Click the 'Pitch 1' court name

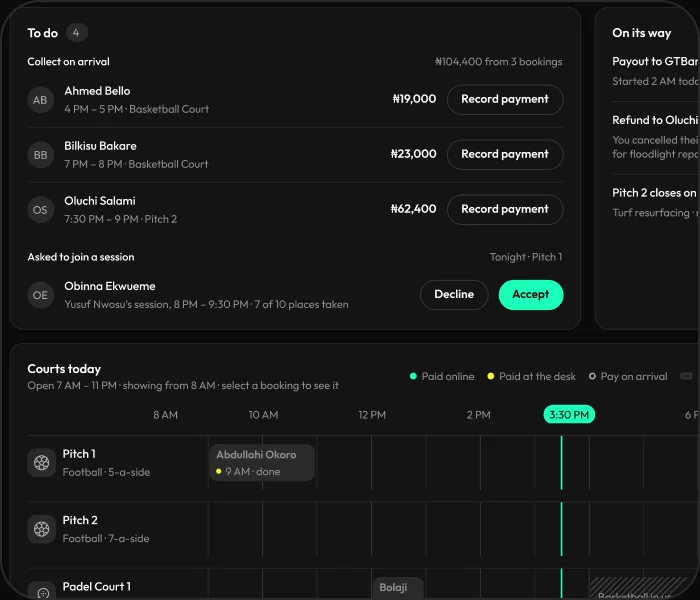point(79,454)
